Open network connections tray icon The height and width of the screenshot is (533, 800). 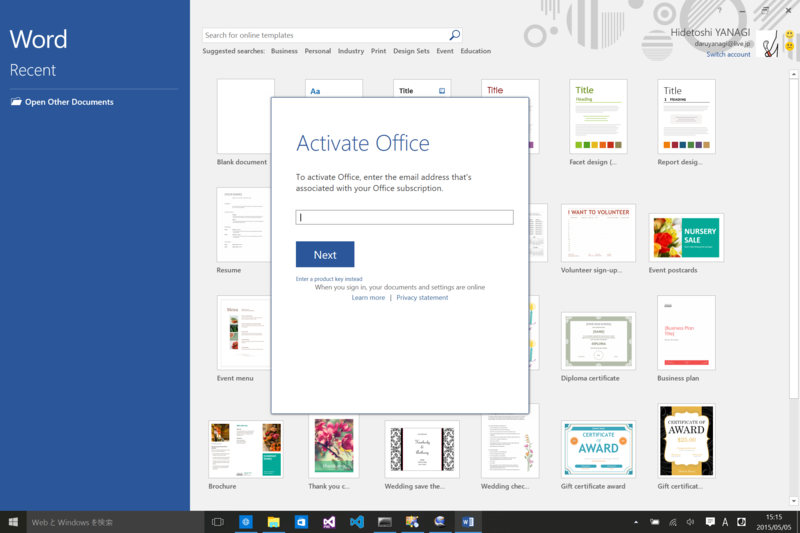tap(673, 522)
